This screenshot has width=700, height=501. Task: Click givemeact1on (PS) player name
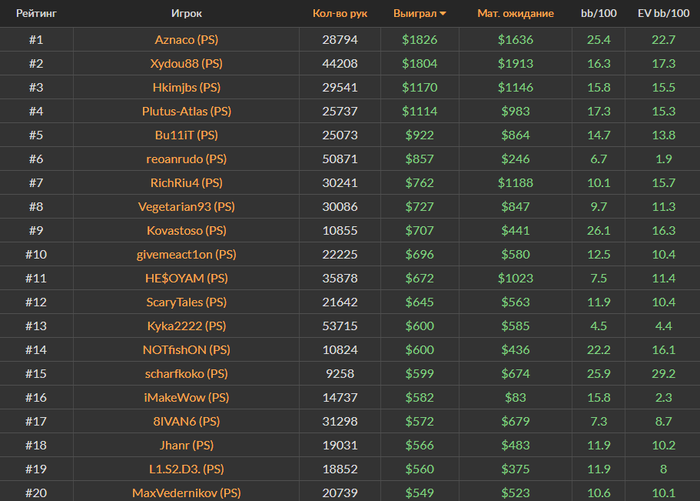(x=186, y=254)
